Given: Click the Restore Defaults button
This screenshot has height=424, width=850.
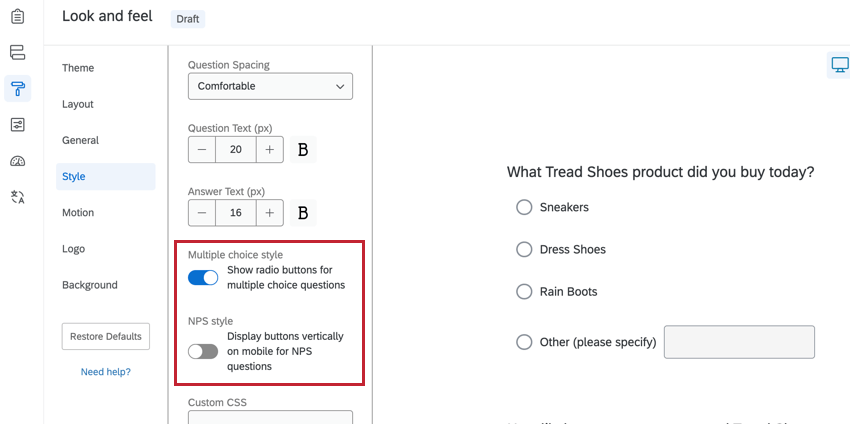Looking at the screenshot, I should click(105, 336).
